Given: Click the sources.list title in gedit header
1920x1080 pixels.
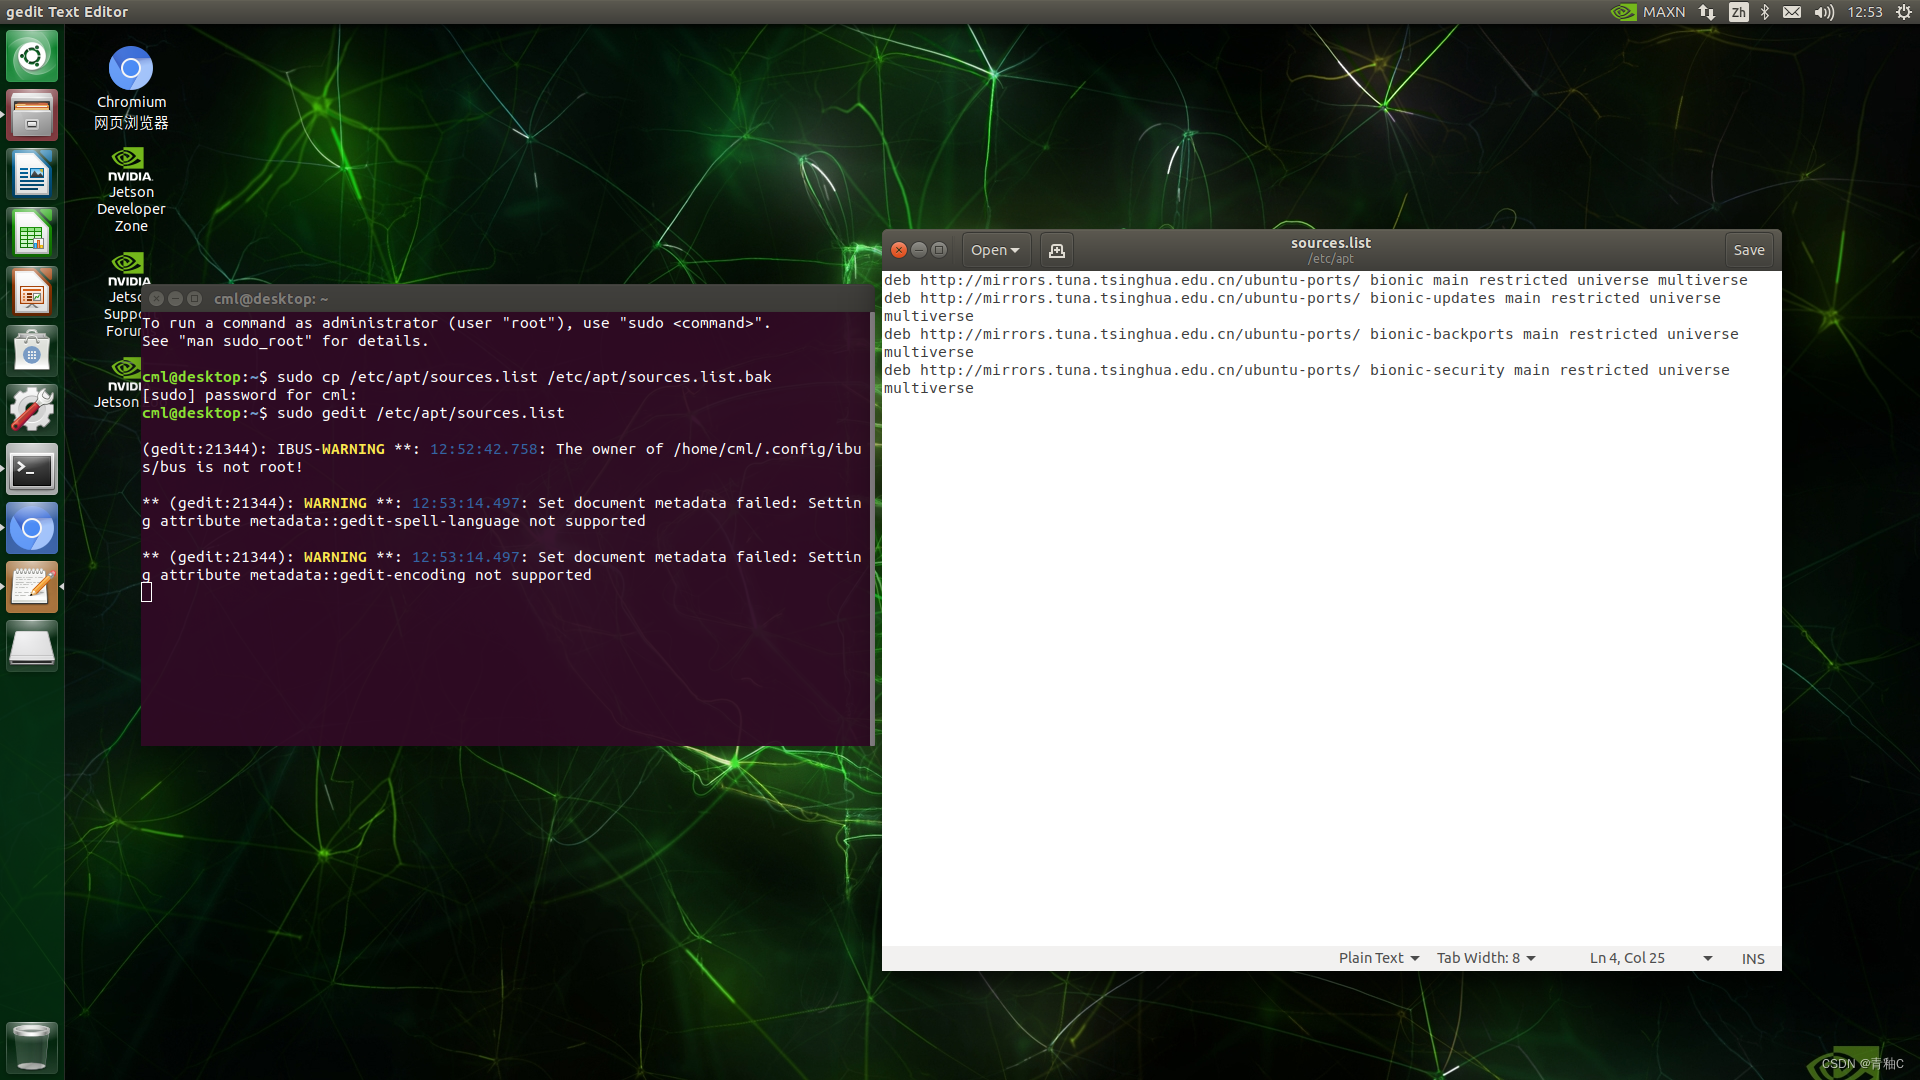Looking at the screenshot, I should [x=1330, y=242].
